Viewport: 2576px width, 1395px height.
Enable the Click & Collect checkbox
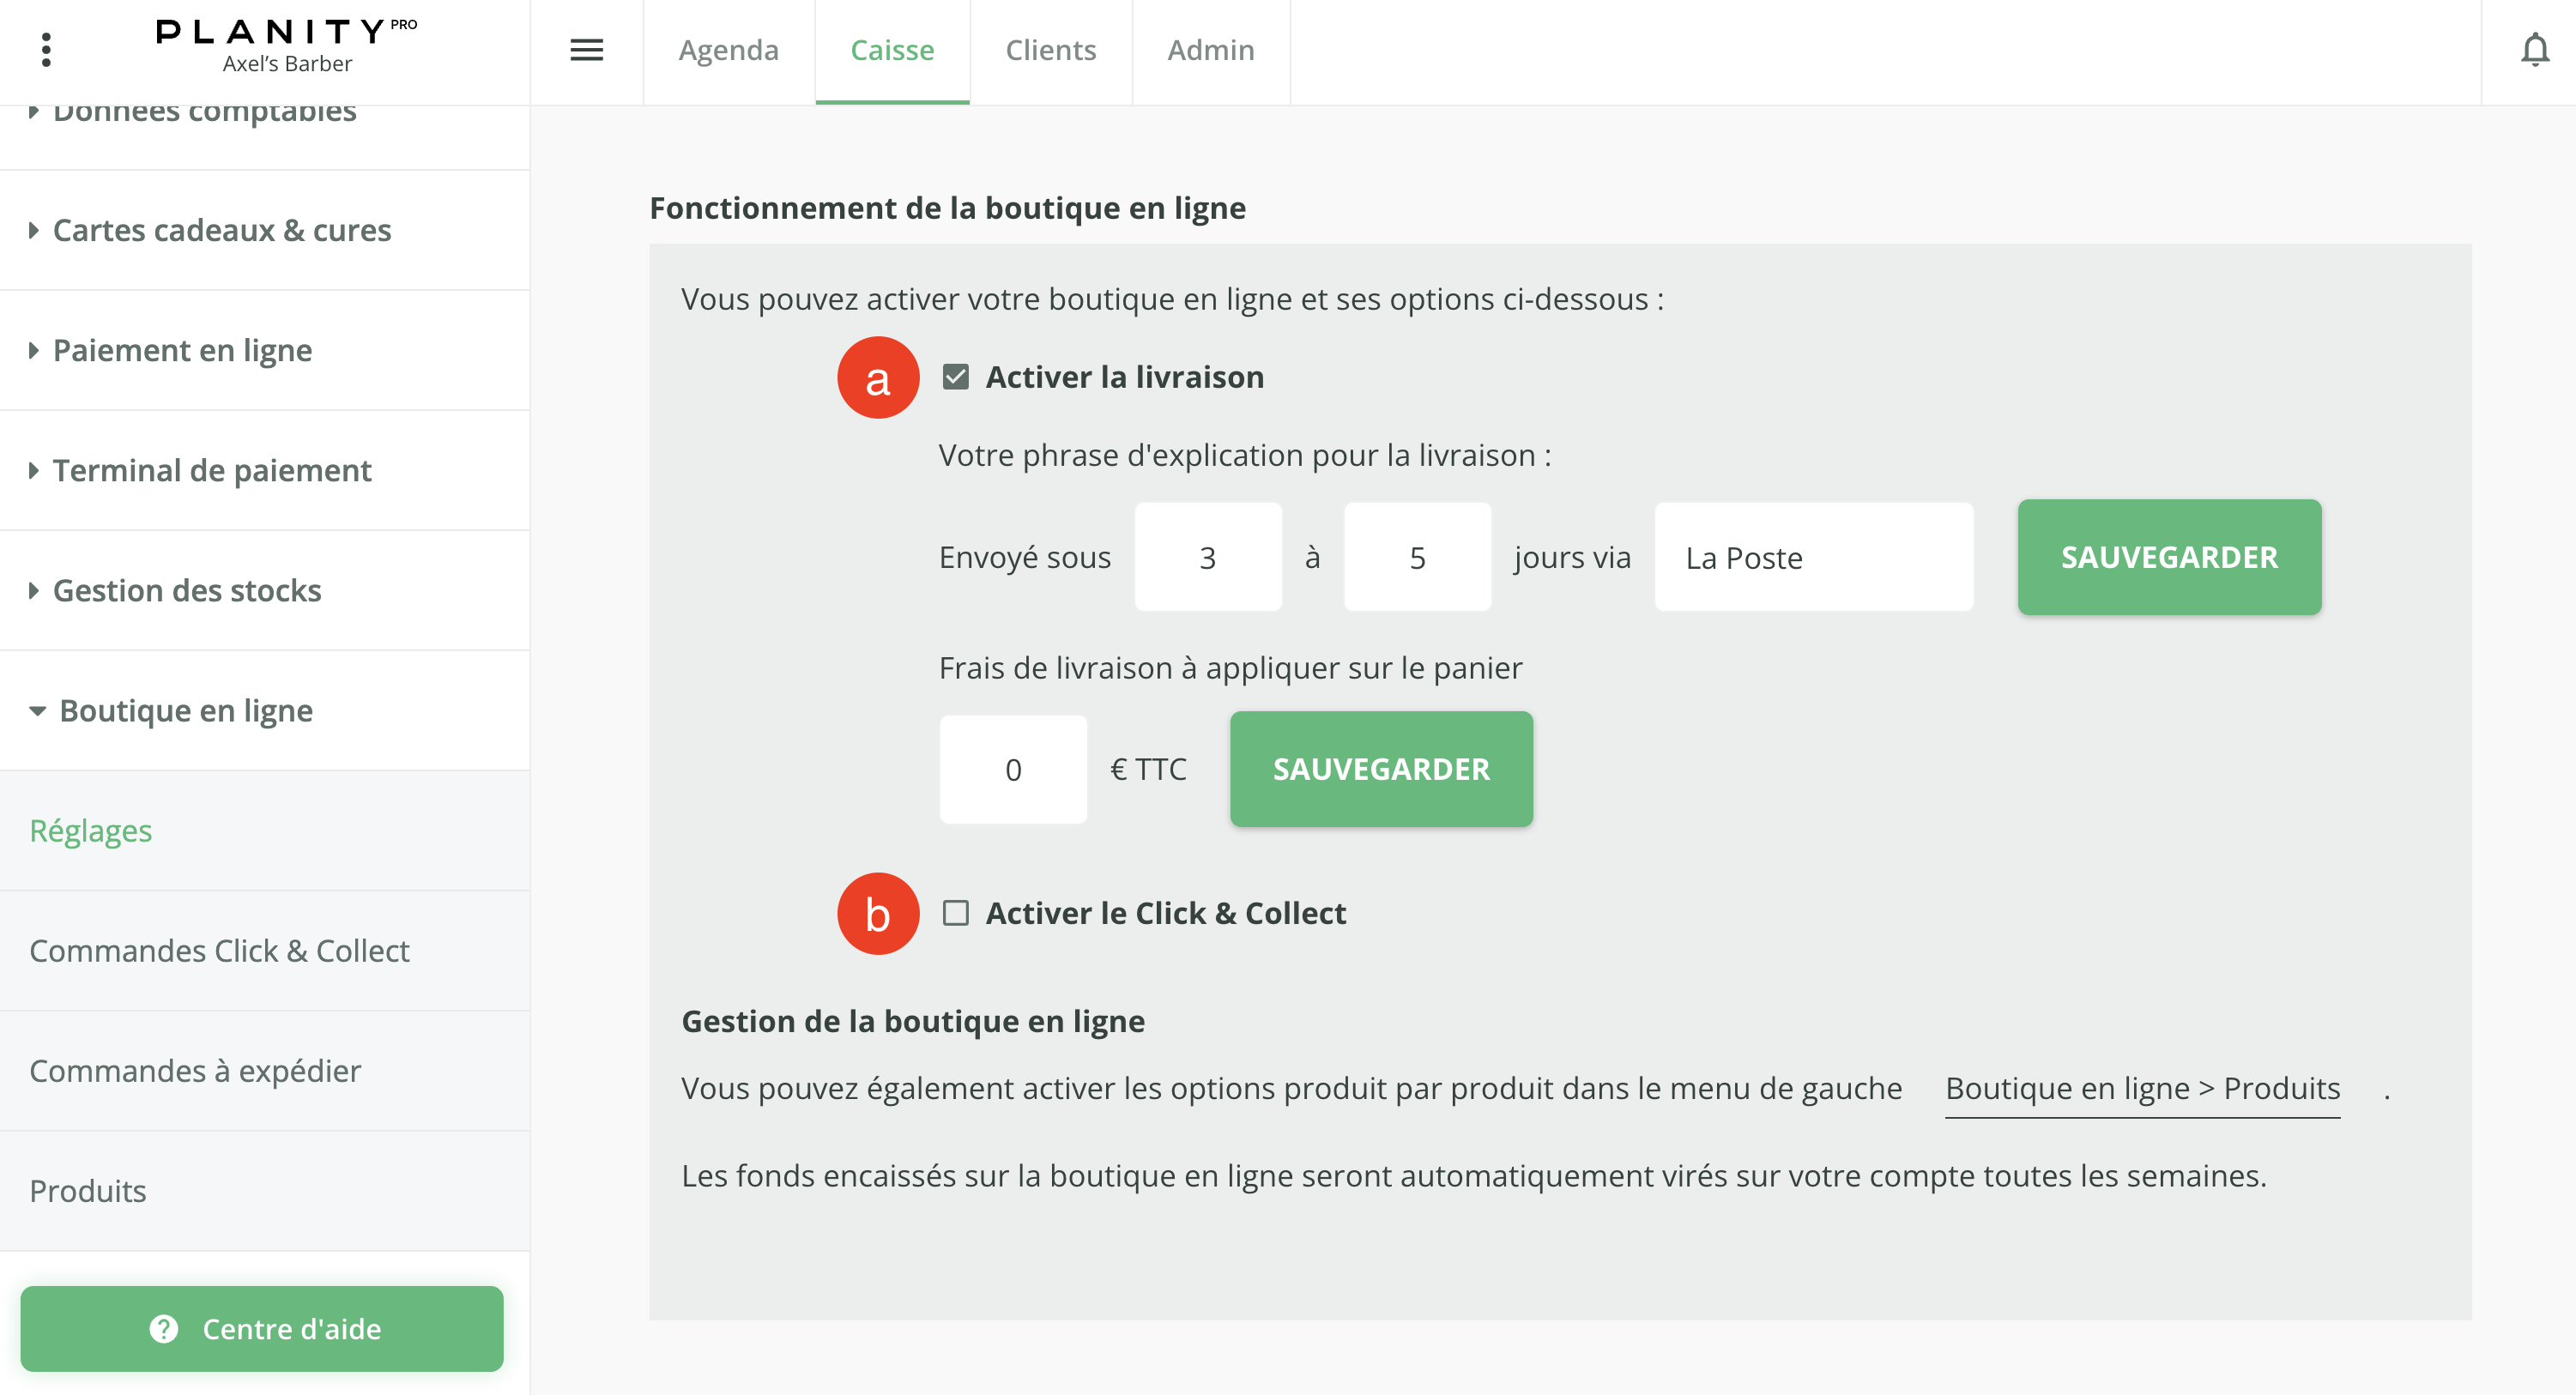pos(955,913)
